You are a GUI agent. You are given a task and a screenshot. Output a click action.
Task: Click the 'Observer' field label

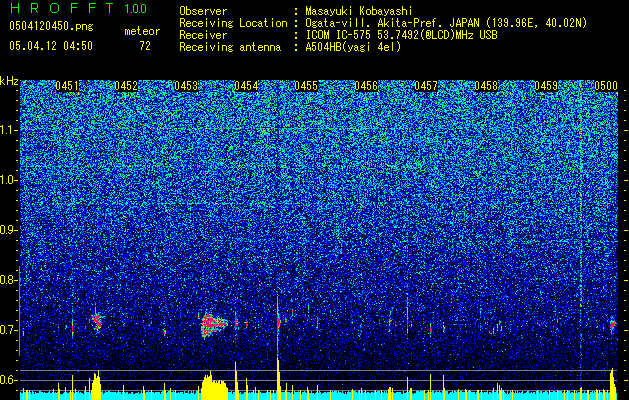click(203, 11)
